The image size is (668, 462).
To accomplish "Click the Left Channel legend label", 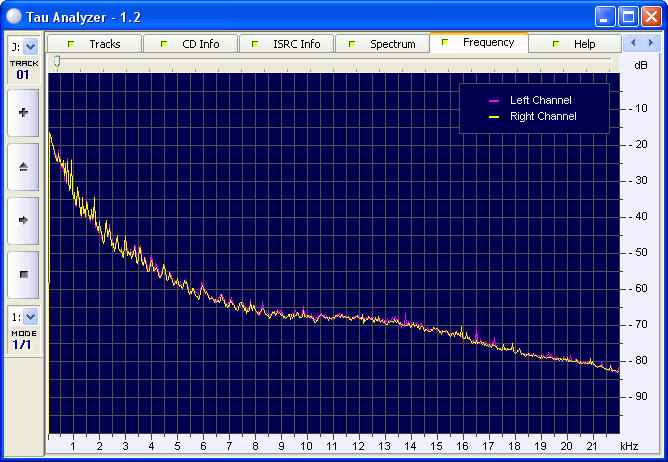I will tap(541, 100).
